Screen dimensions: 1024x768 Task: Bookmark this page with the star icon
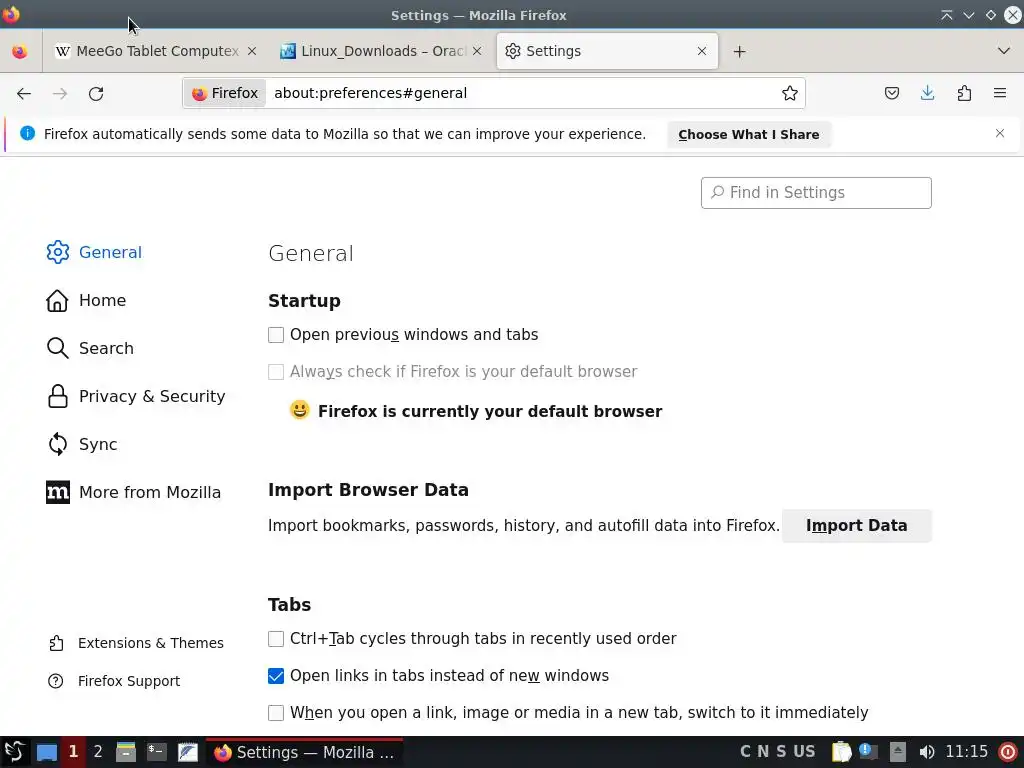tap(790, 93)
